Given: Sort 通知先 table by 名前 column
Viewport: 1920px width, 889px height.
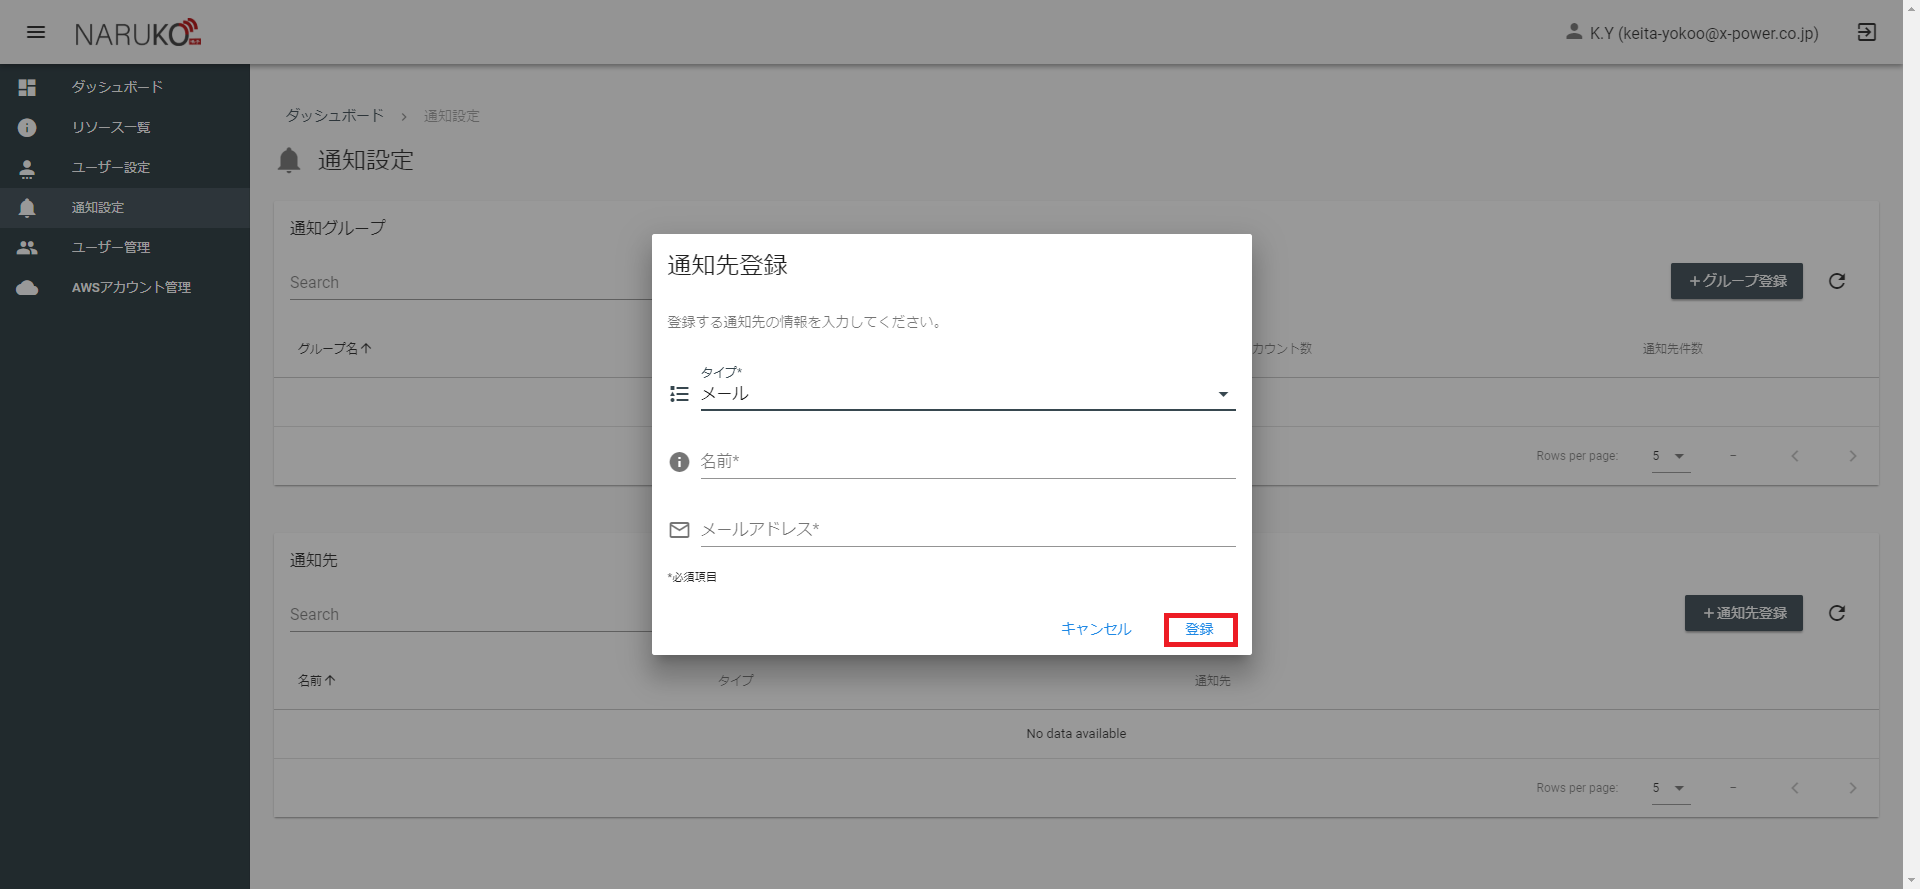Looking at the screenshot, I should [317, 680].
